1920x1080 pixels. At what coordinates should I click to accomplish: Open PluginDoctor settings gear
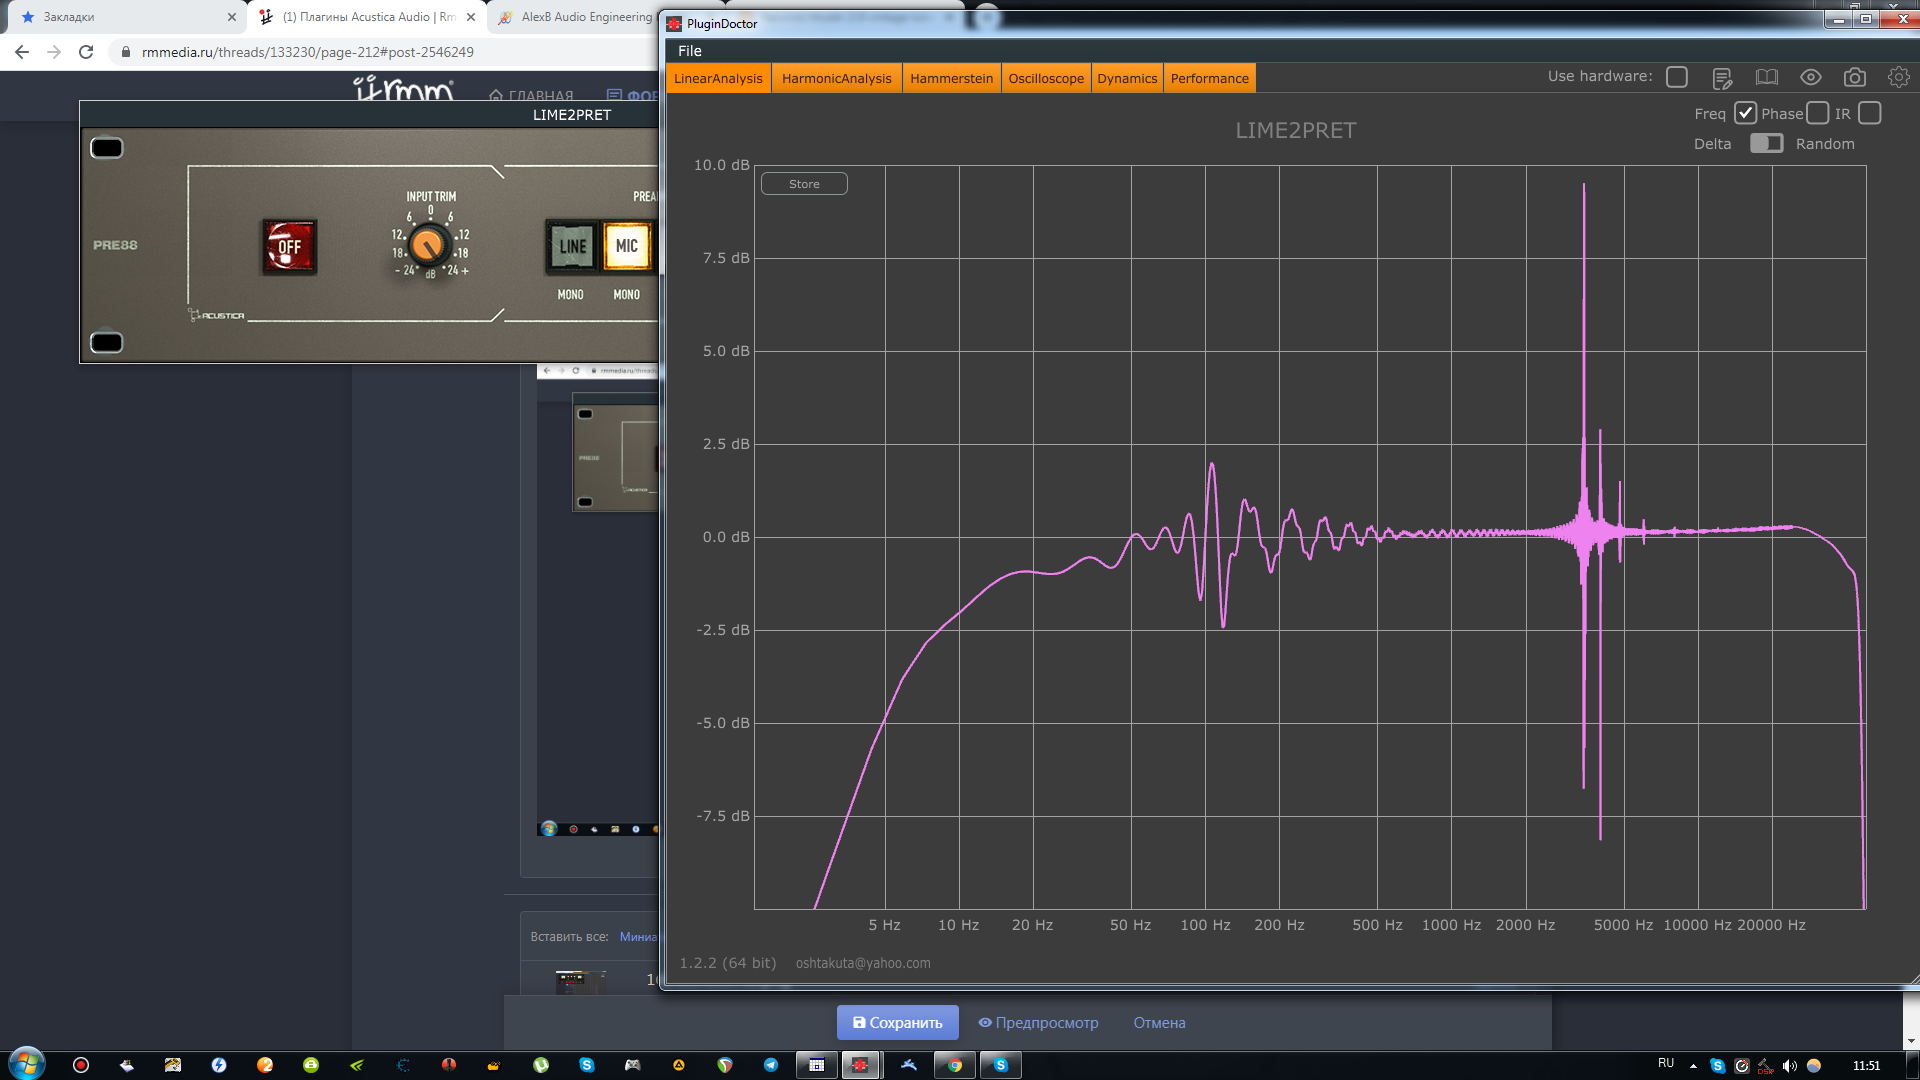[x=1898, y=77]
